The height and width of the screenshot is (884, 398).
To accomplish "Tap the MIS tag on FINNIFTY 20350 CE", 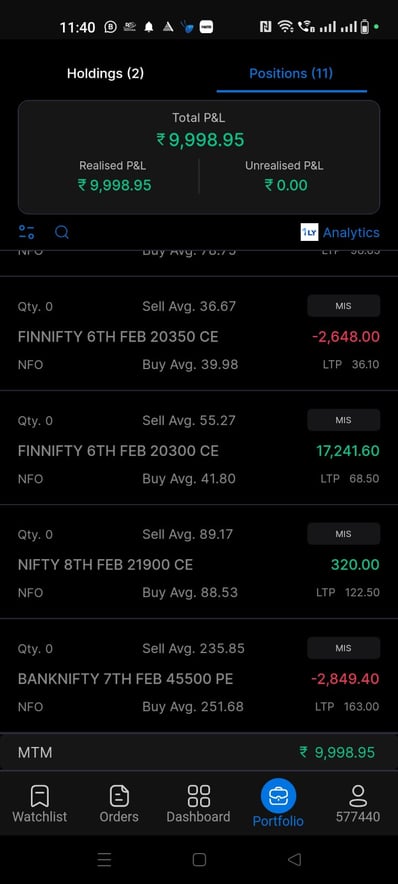I will [343, 306].
